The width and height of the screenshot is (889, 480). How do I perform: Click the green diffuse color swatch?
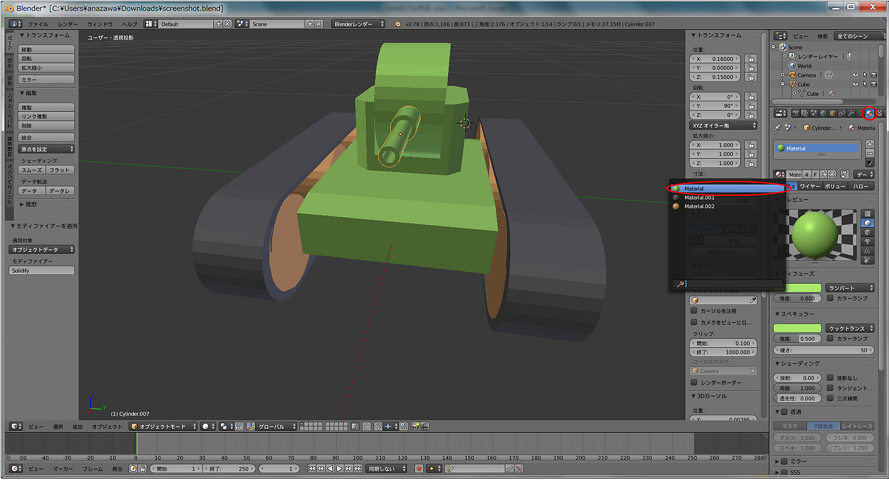[x=805, y=288]
